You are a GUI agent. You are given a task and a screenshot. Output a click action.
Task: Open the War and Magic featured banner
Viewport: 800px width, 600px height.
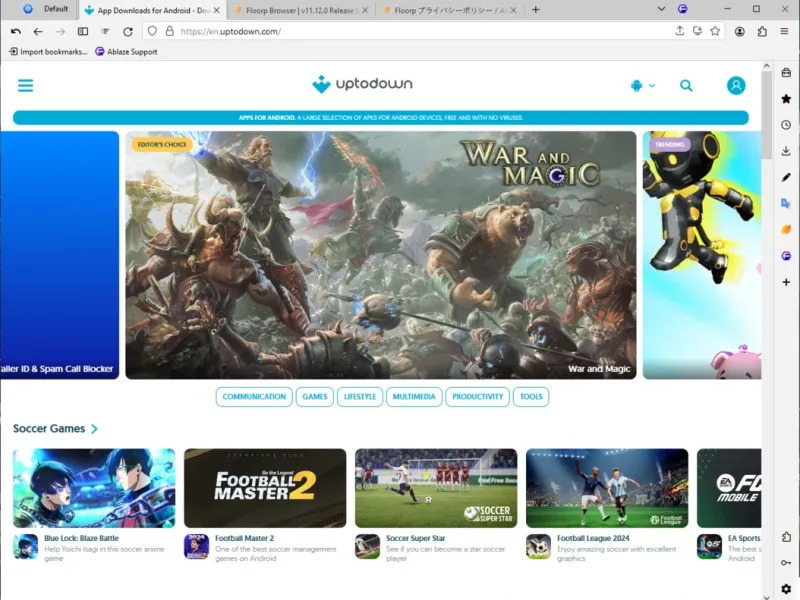(381, 255)
